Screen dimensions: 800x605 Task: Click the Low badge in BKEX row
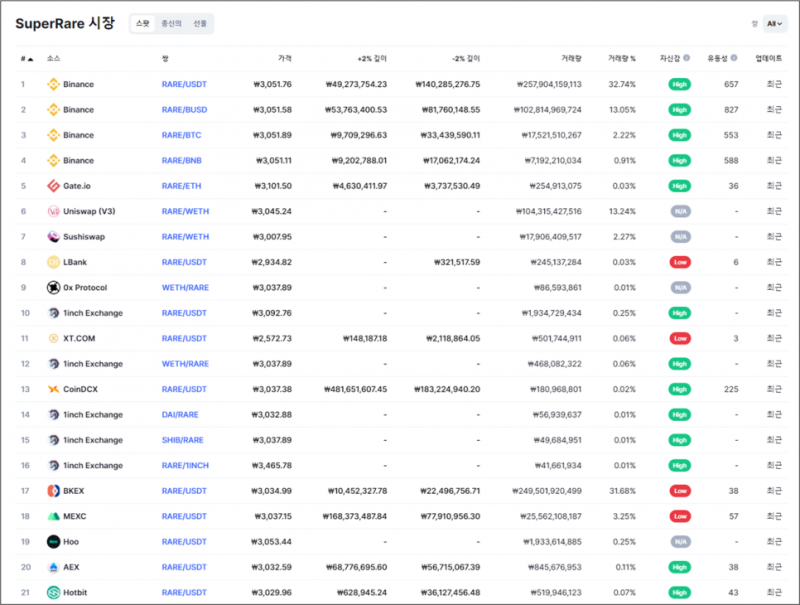(x=680, y=491)
